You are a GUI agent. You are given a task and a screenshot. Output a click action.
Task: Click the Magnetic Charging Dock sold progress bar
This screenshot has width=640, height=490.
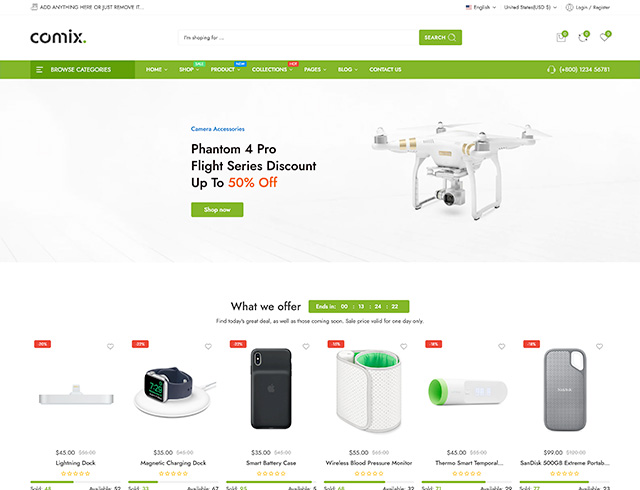click(x=173, y=482)
